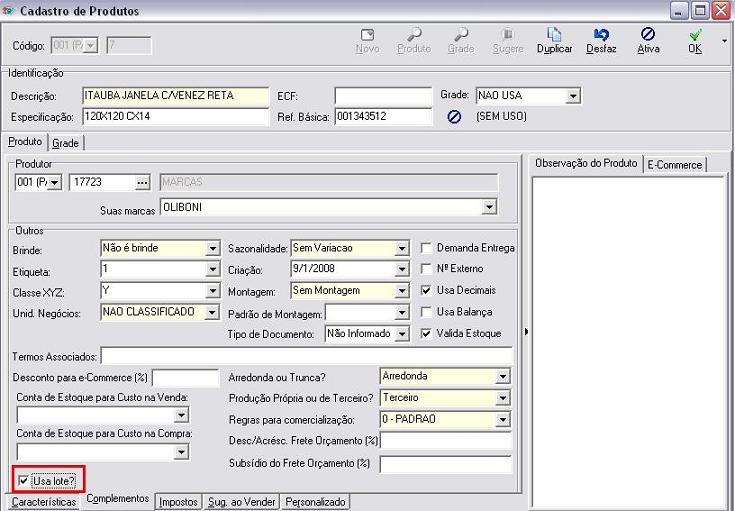735x511 pixels.
Task: Check the Demanda Entrega checkbox
Action: pyautogui.click(x=427, y=248)
